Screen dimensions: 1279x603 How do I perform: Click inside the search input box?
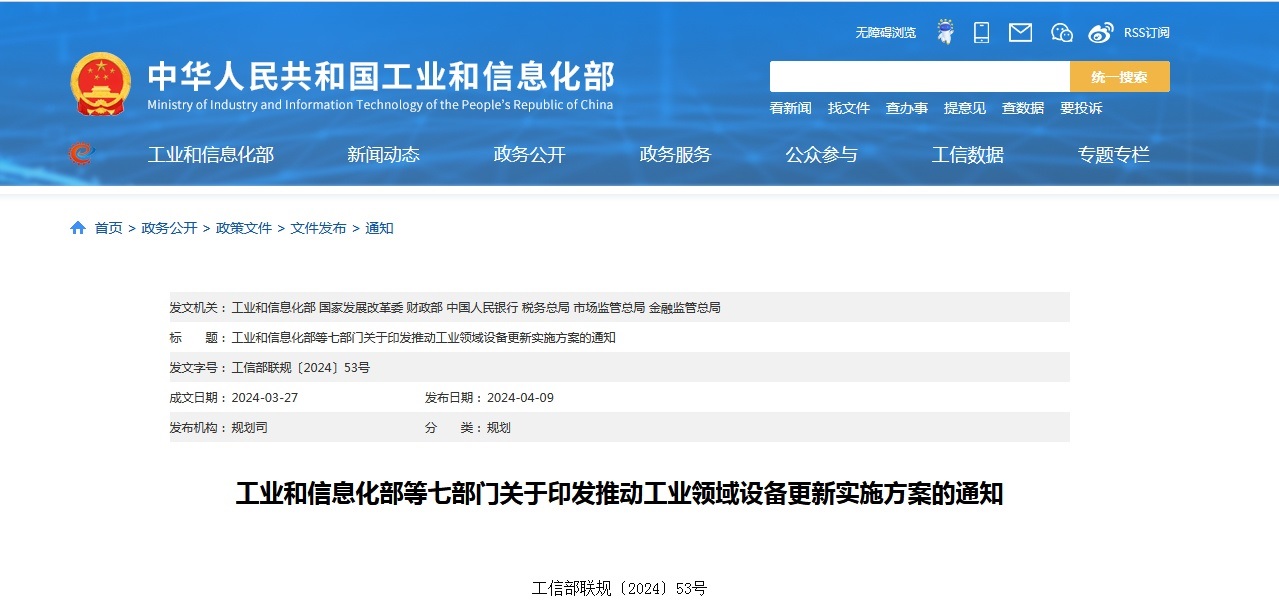919,77
